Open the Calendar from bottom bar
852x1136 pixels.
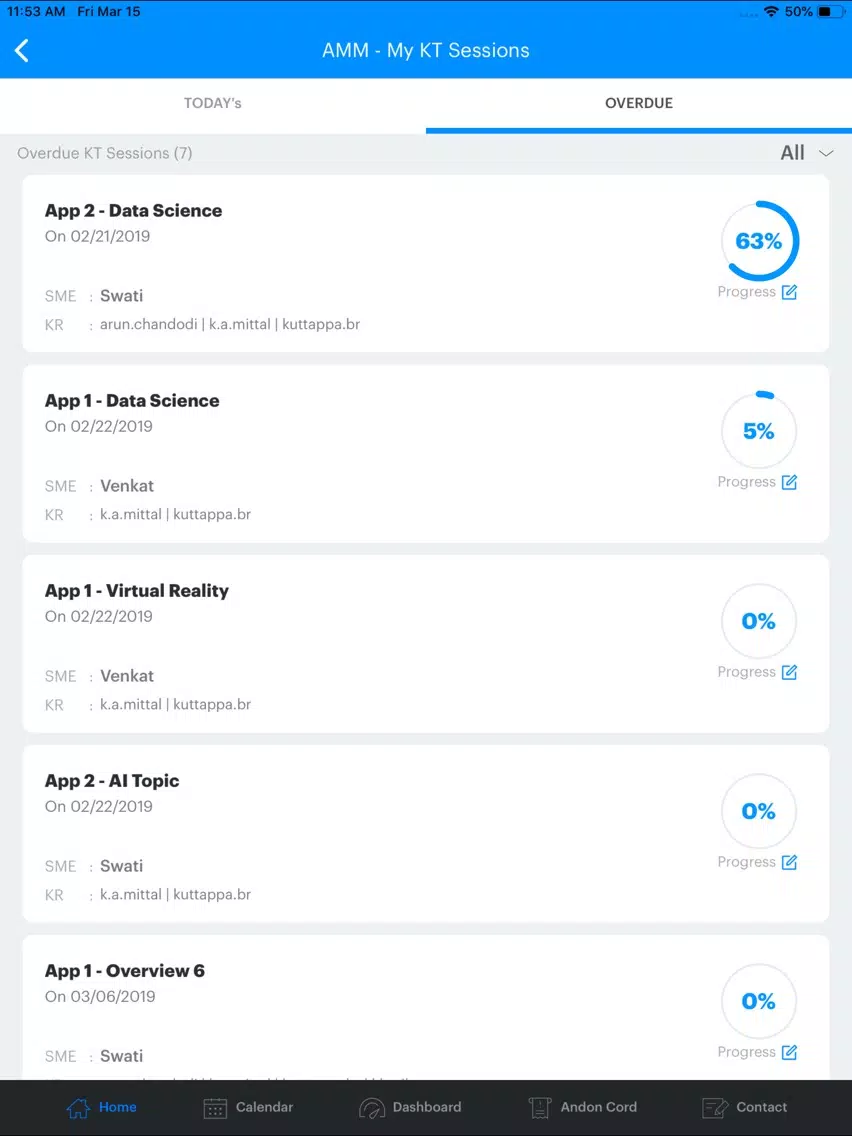(x=248, y=1107)
